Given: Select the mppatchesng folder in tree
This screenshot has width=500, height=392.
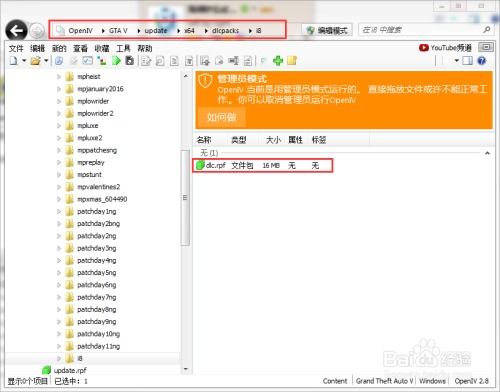Looking at the screenshot, I should click(x=97, y=150).
